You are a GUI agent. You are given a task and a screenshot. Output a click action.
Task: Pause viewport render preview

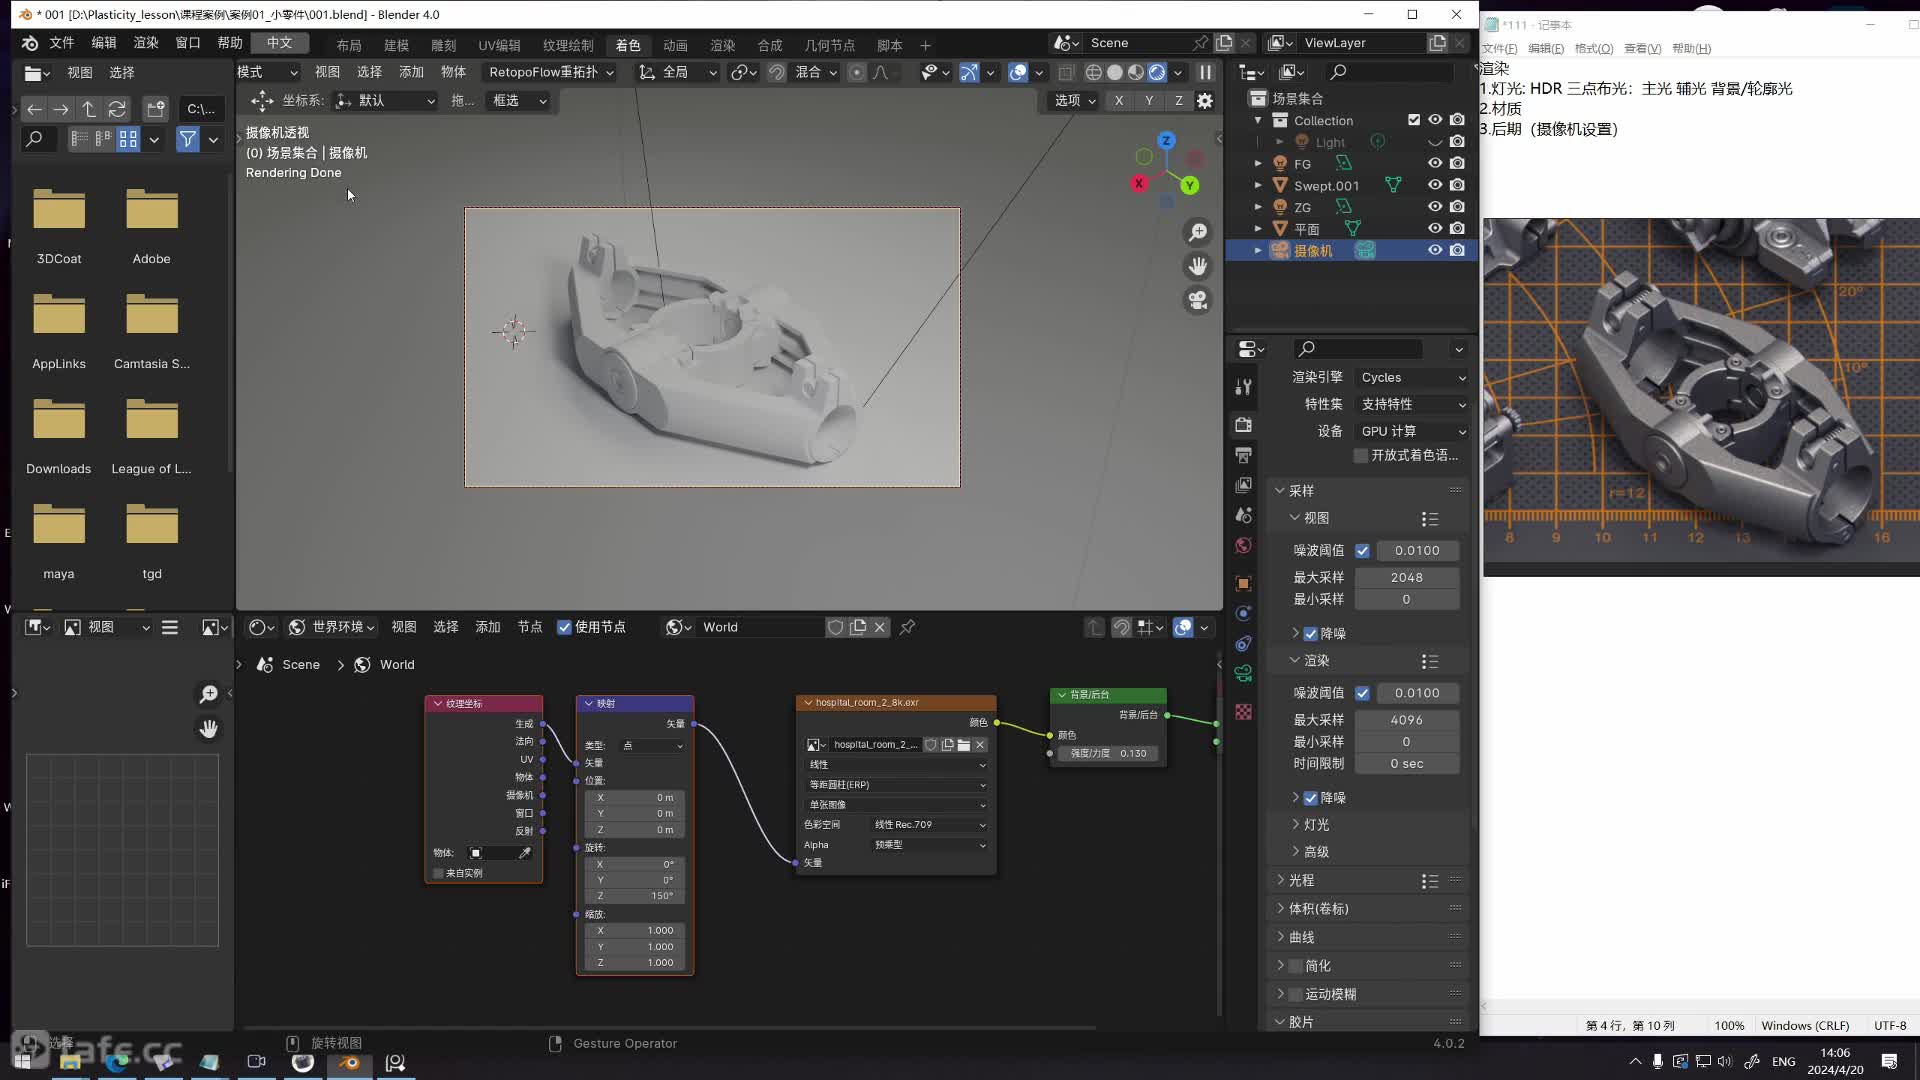(x=1205, y=72)
